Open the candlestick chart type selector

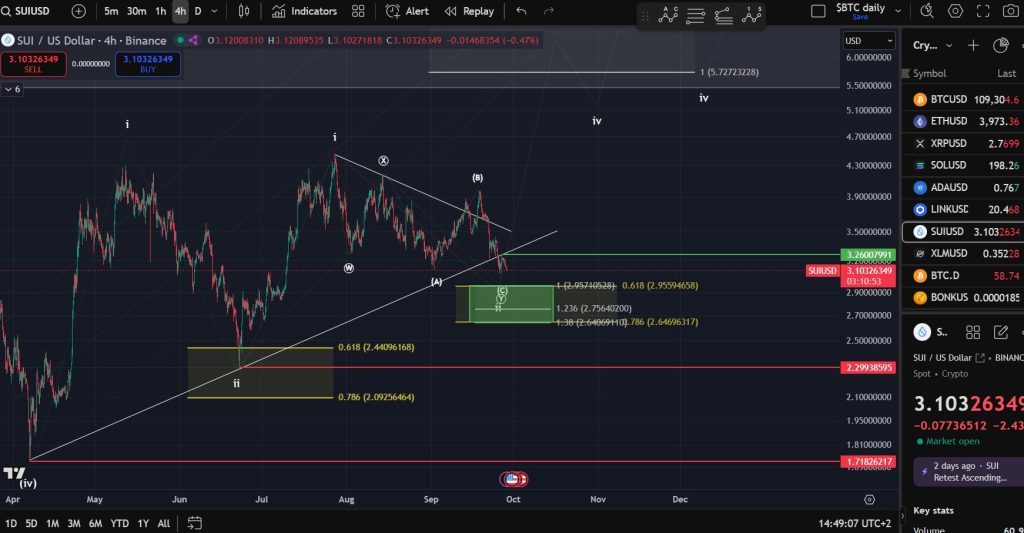244,11
